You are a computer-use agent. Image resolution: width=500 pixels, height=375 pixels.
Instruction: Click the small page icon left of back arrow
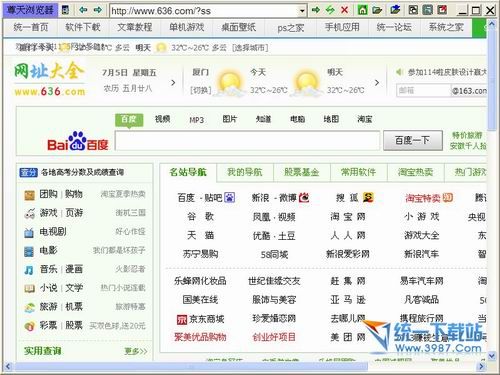point(66,10)
